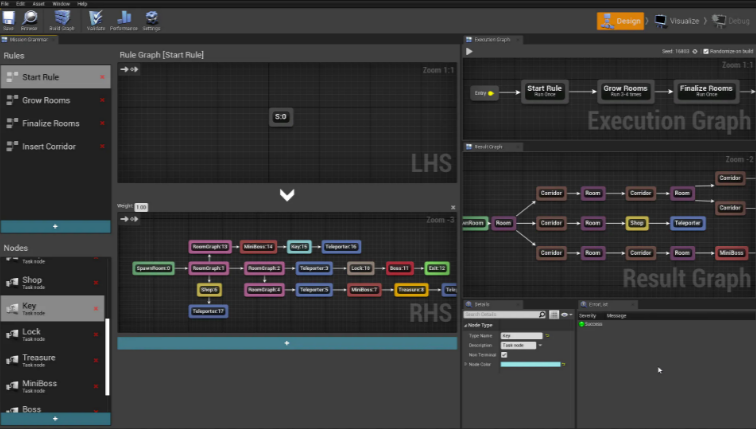Open the Performance tool
This screenshot has width=756, height=429.
124,18
